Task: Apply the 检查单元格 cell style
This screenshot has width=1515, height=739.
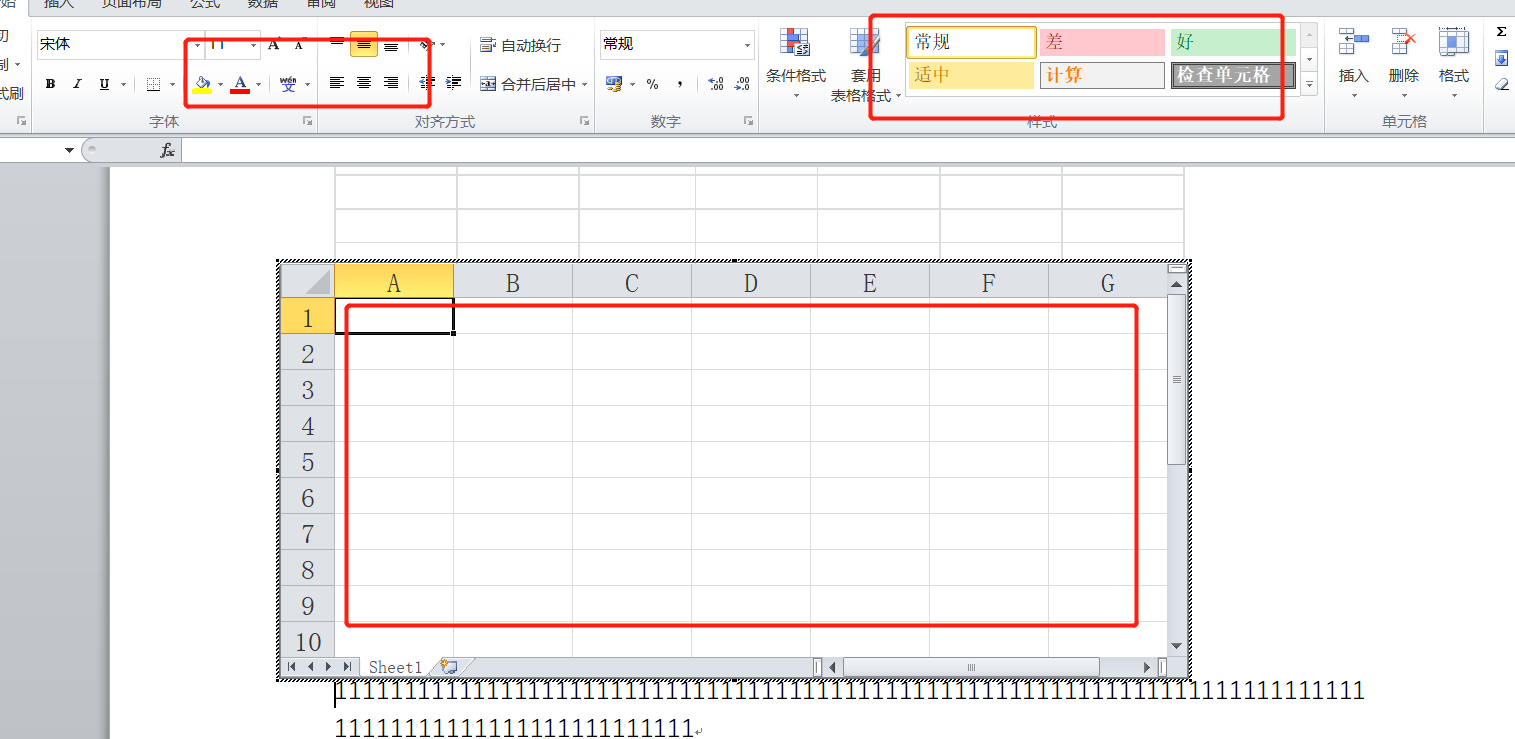Action: coord(1232,75)
